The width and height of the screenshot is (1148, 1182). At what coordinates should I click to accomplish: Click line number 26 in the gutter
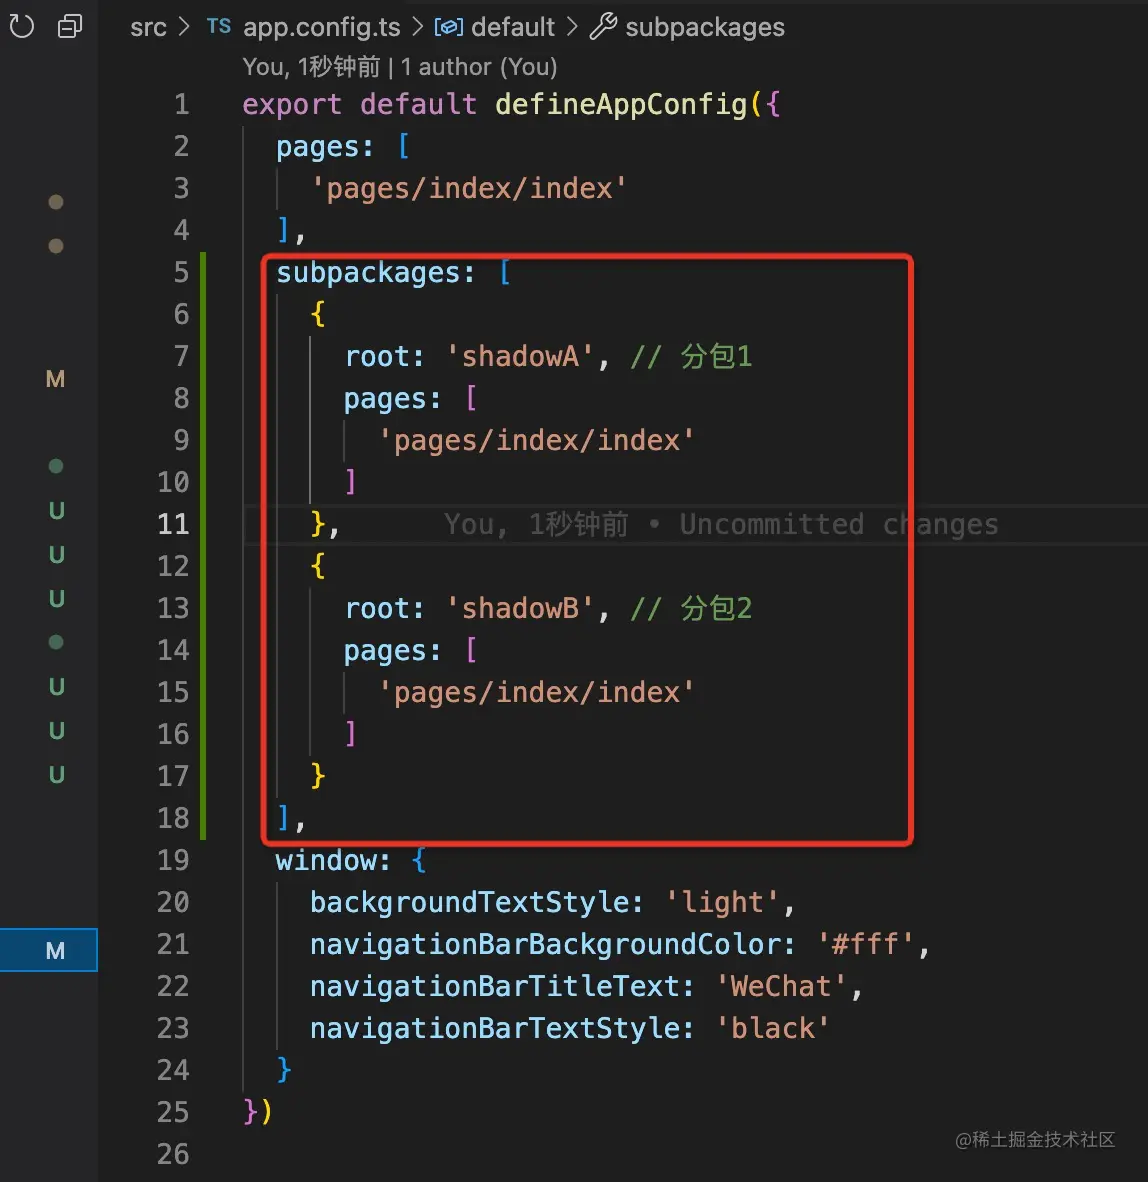click(x=173, y=1154)
